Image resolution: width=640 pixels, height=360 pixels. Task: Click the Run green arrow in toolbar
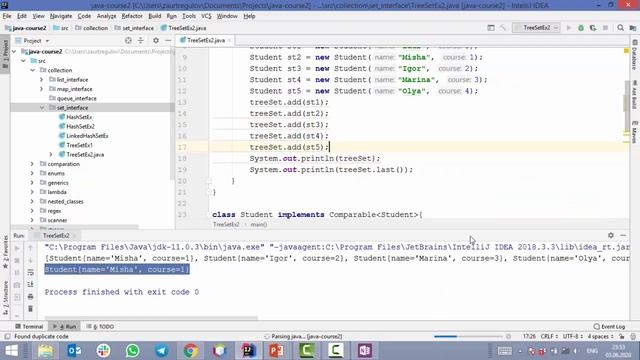(x=569, y=28)
